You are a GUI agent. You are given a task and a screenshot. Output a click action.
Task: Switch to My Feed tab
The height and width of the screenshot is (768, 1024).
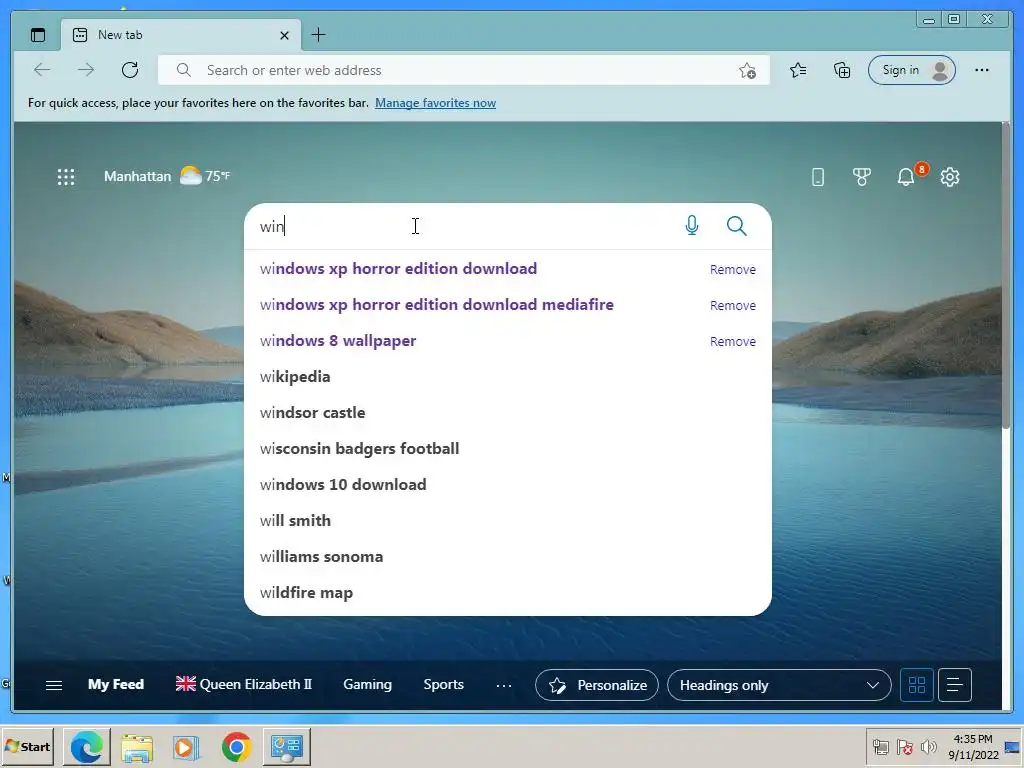(116, 684)
